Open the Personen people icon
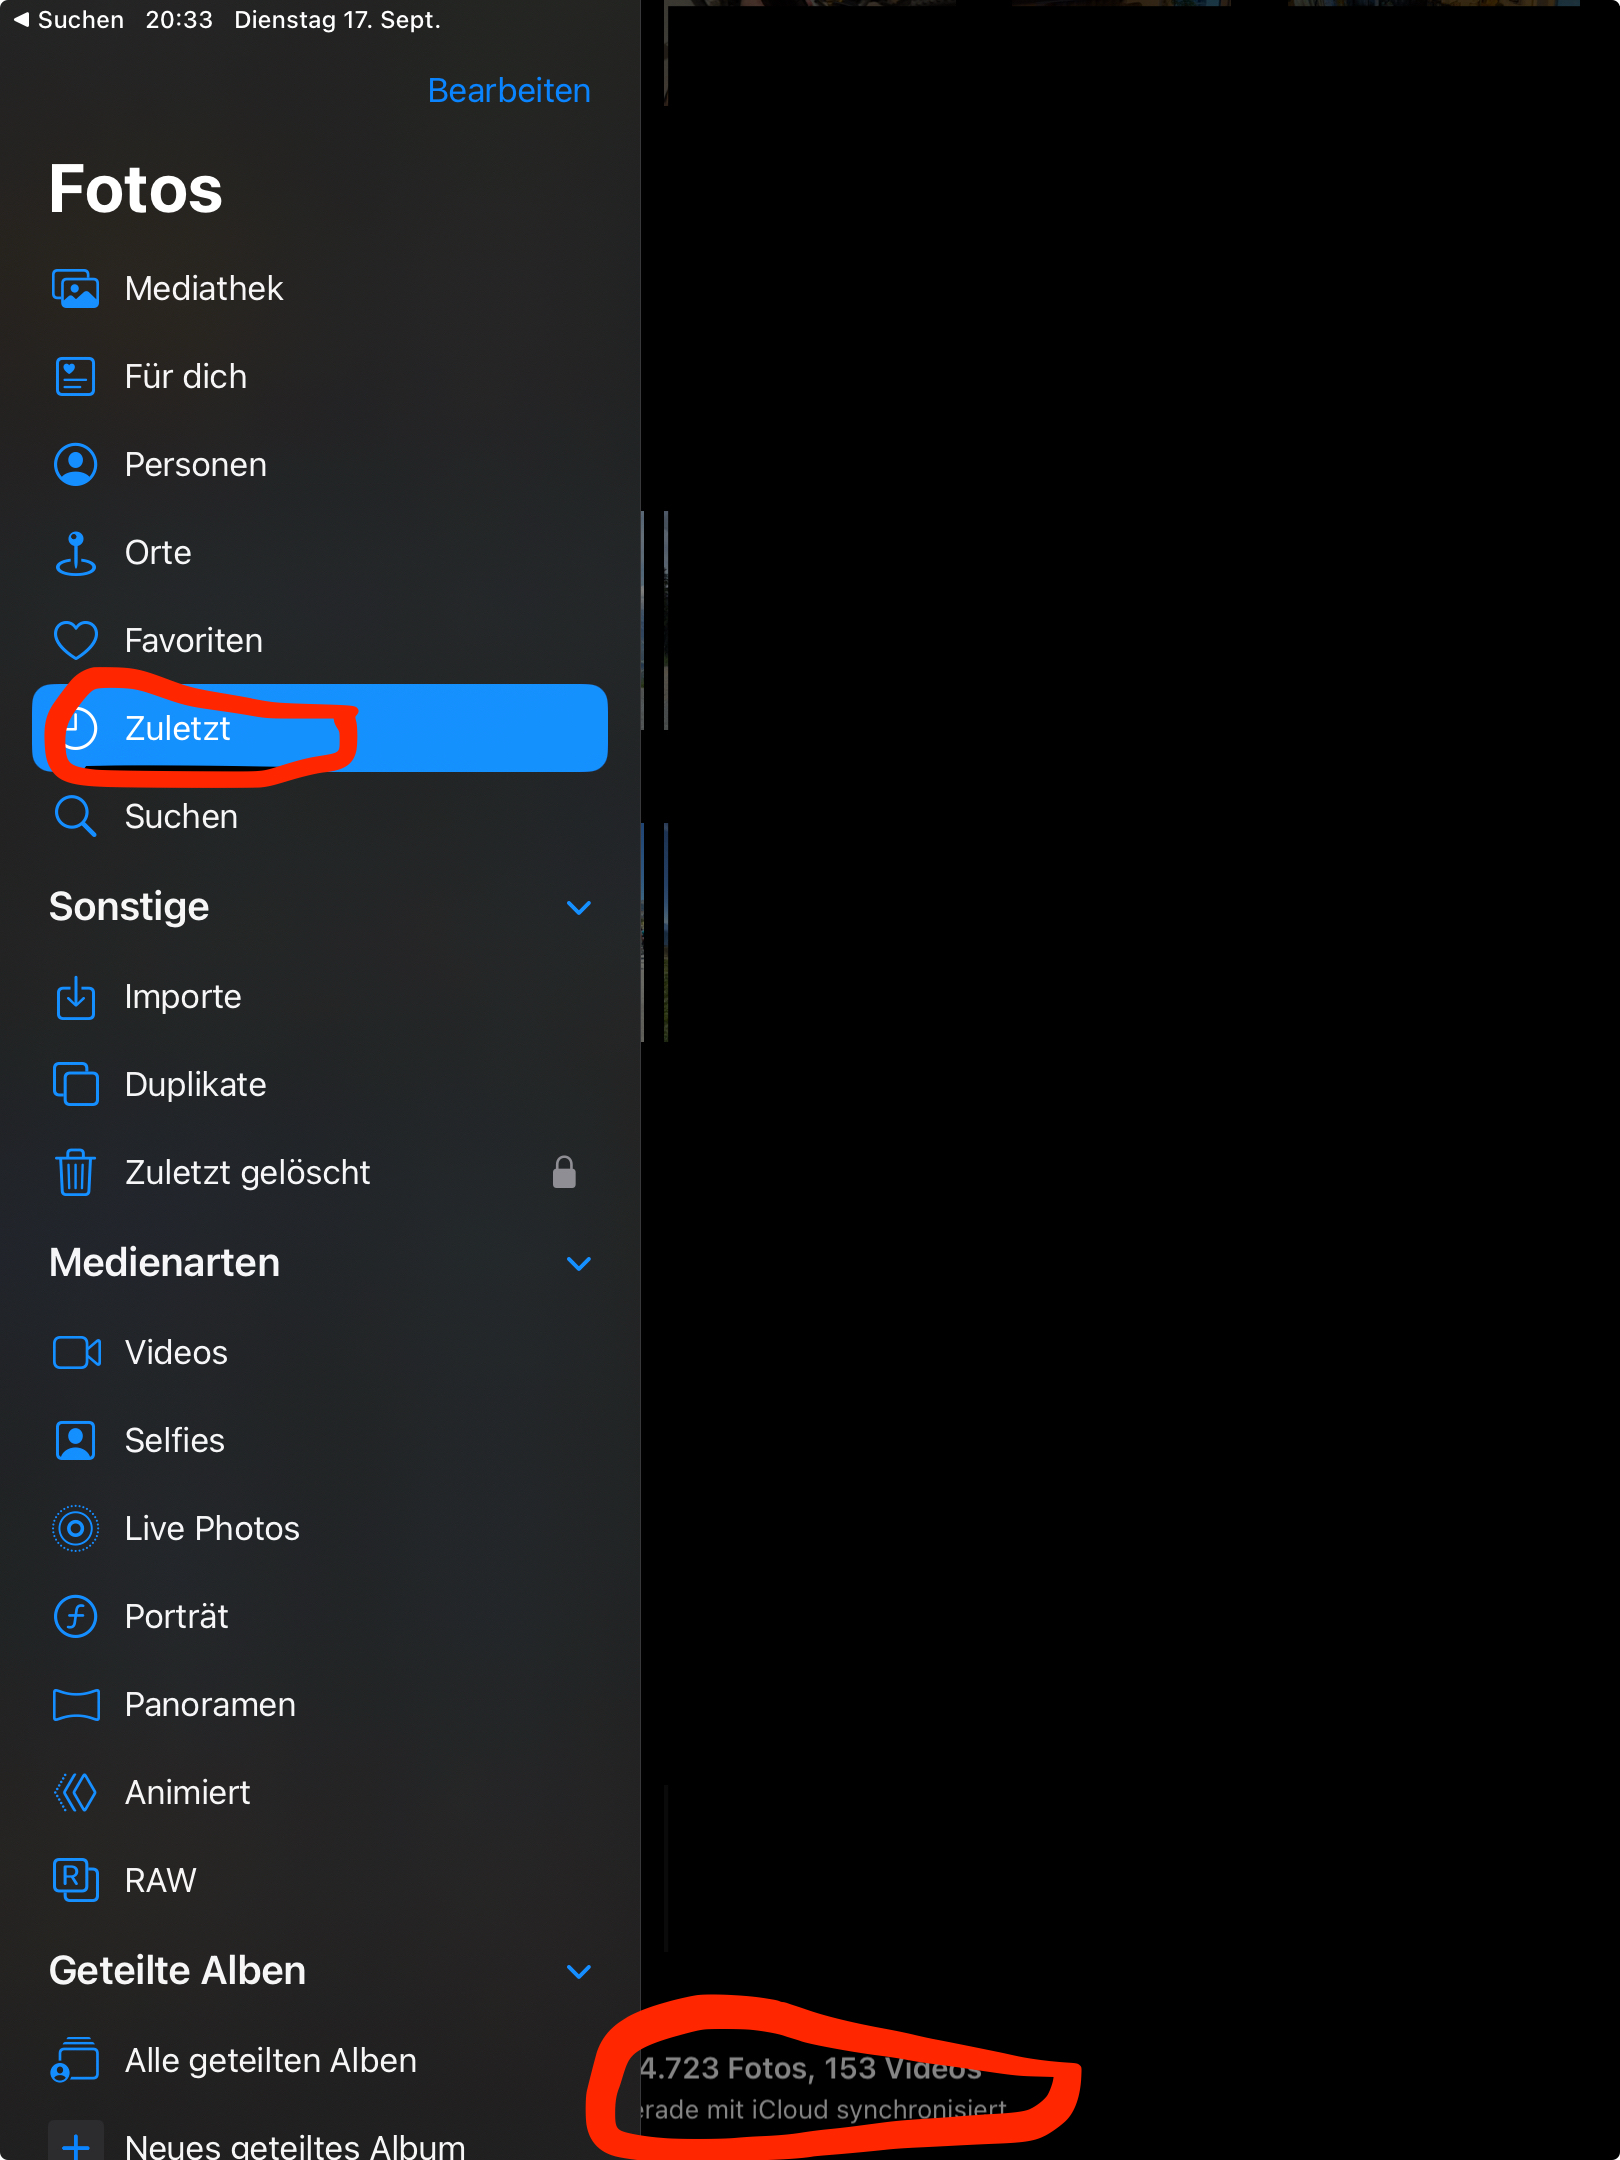 [x=76, y=465]
